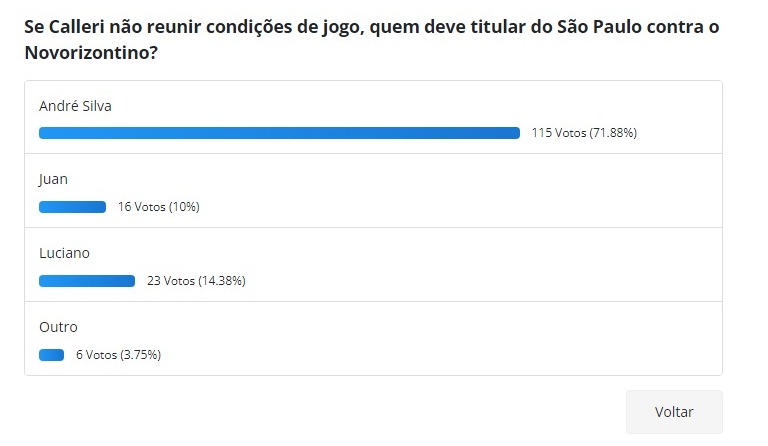Select the Luciano option label

click(64, 253)
